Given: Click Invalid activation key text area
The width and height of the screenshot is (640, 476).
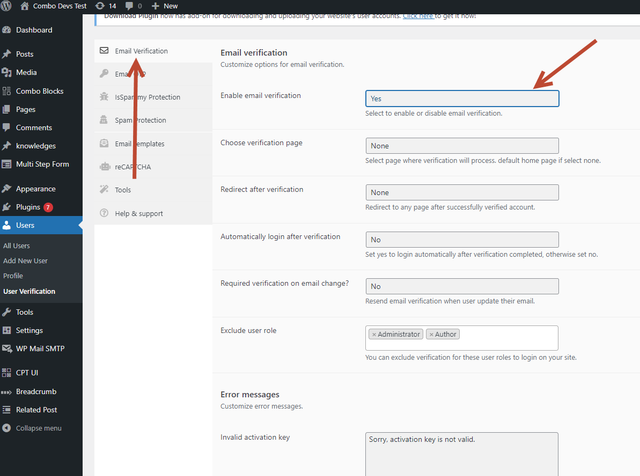Looking at the screenshot, I should pyautogui.click(x=462, y=454).
